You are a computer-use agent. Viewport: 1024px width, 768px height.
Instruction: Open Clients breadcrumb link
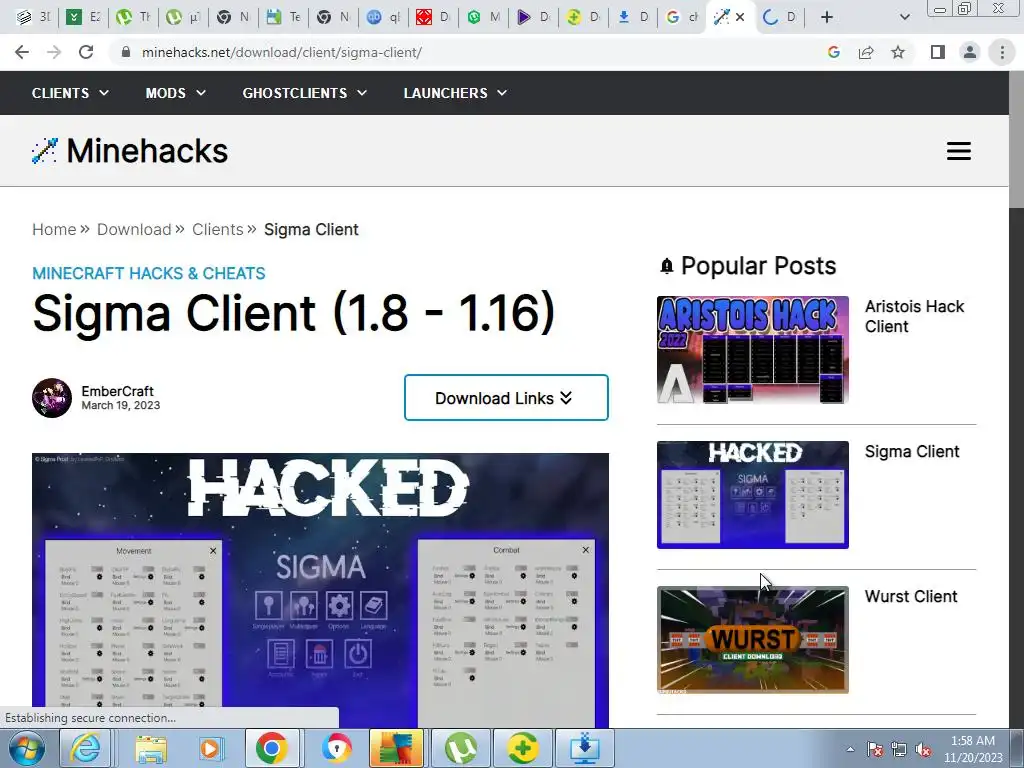pos(217,229)
